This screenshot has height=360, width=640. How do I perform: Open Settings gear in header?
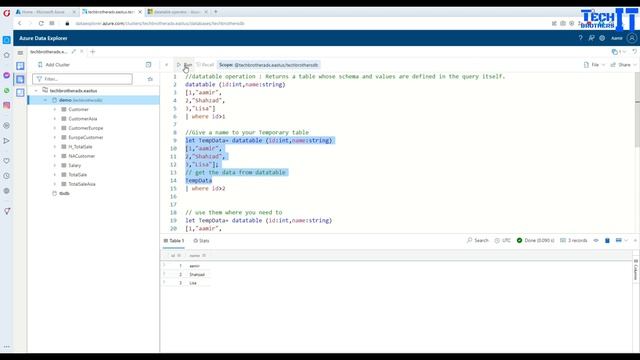[602, 38]
